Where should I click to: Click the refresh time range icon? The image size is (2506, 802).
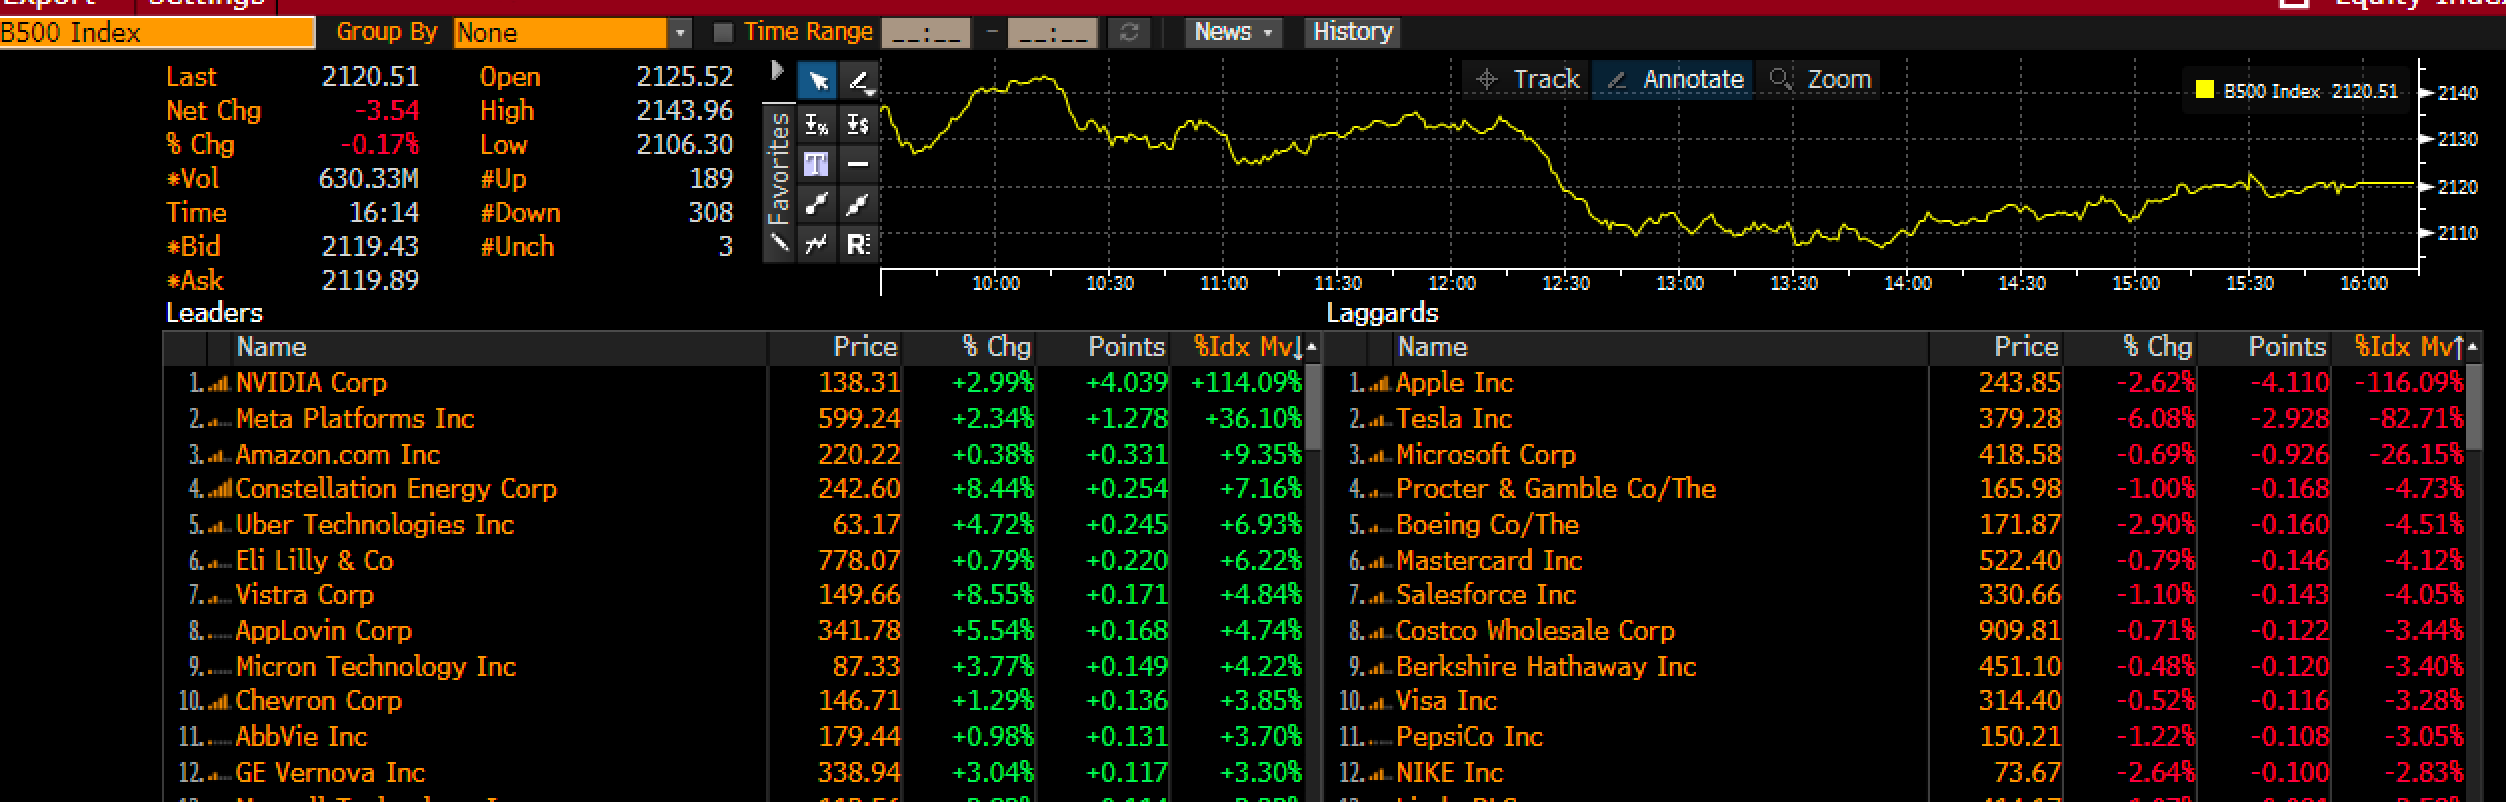click(1129, 33)
